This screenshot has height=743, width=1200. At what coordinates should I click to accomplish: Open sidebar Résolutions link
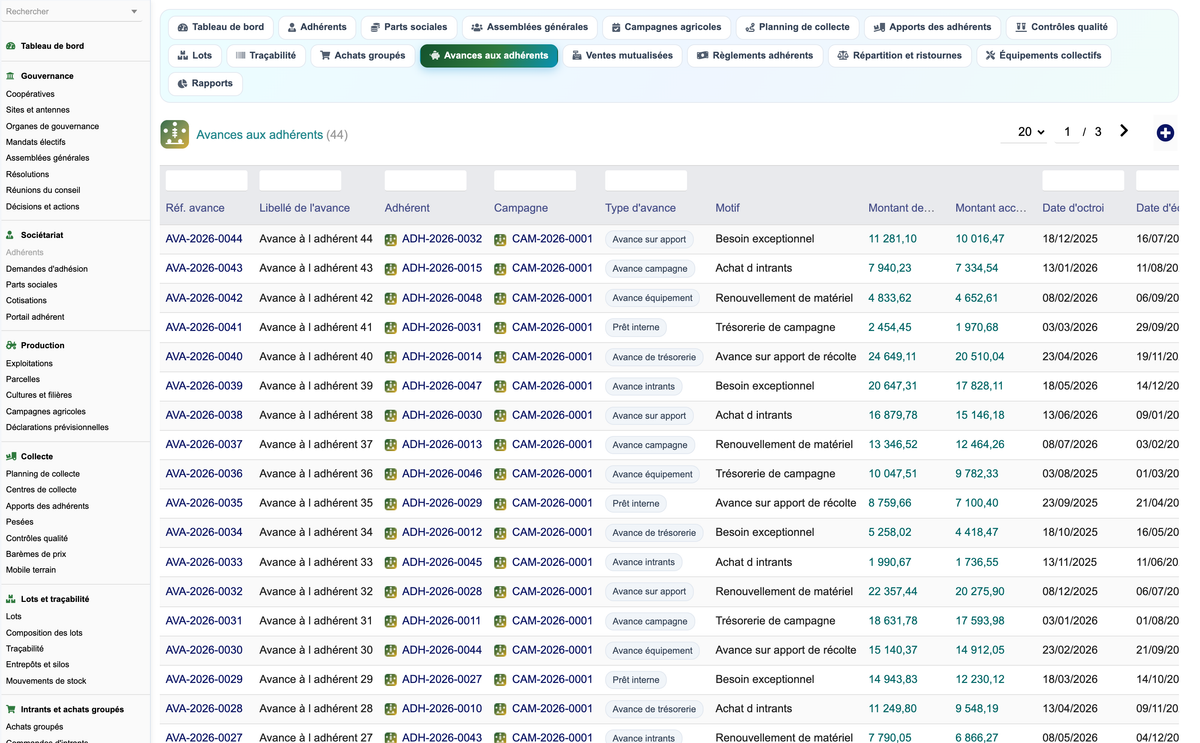tap(28, 174)
